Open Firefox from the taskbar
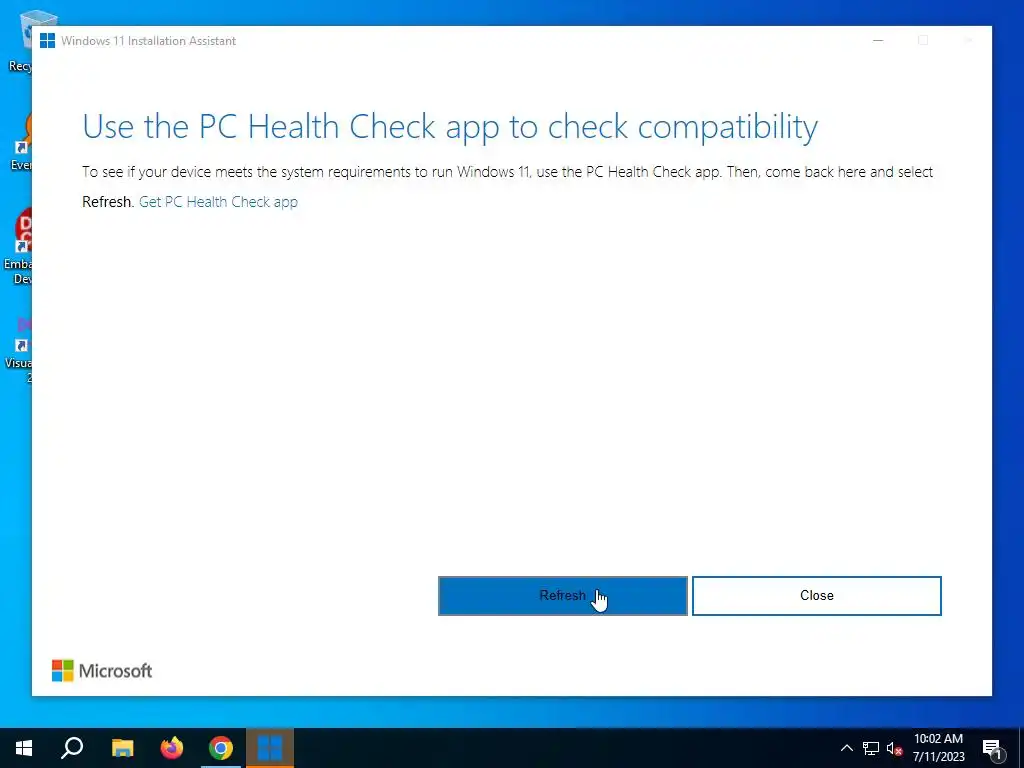Viewport: 1024px width, 768px height. (x=172, y=748)
